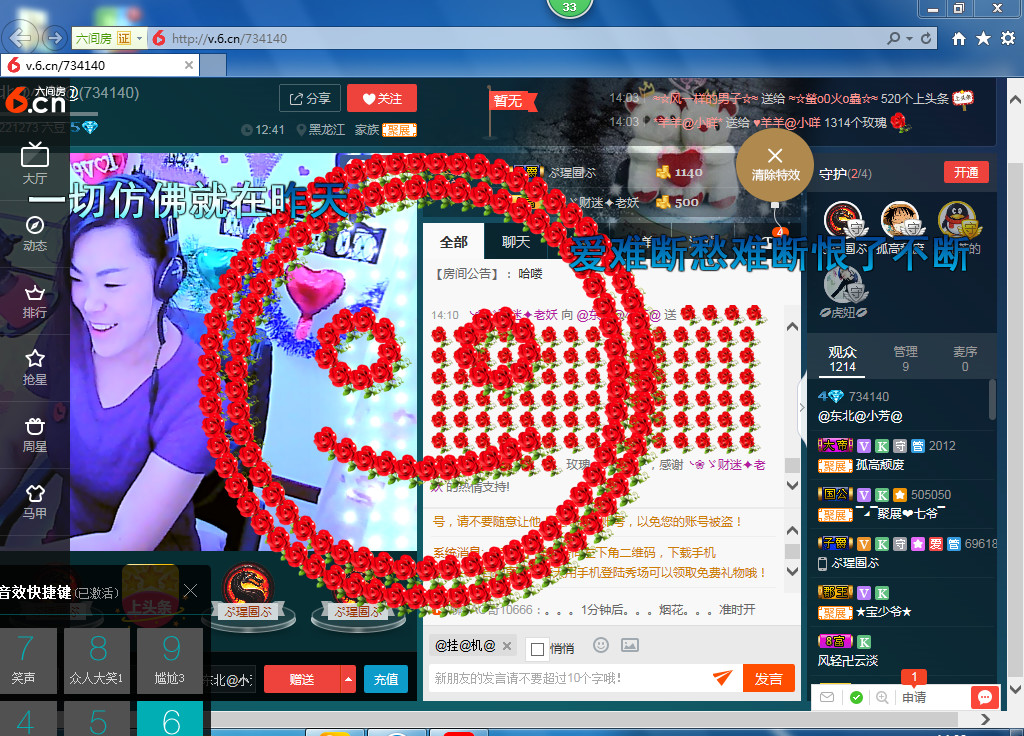The width and height of the screenshot is (1024, 736).
Task: Select the 观众 1214 audience tab
Action: [x=842, y=359]
